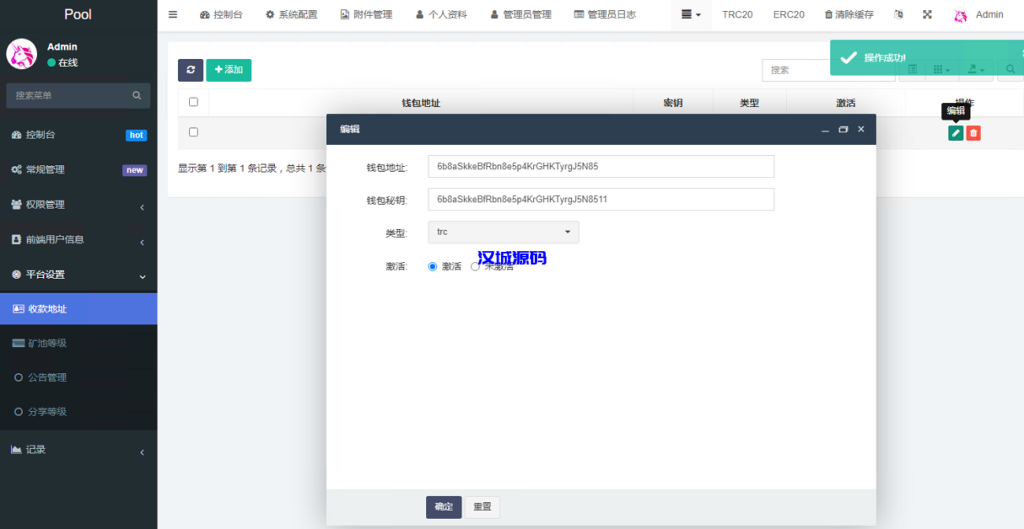The height and width of the screenshot is (529, 1024).
Task: Open 控制台 in the sidebar
Action: (x=78, y=135)
